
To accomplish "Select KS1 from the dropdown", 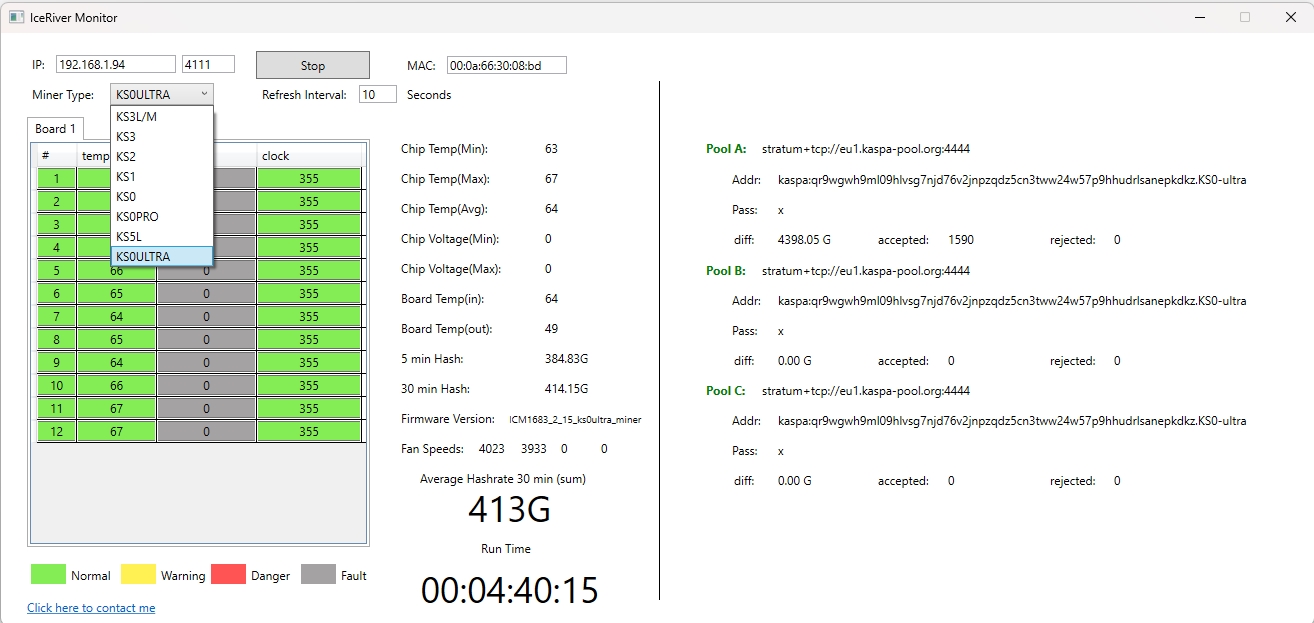I will pyautogui.click(x=126, y=177).
